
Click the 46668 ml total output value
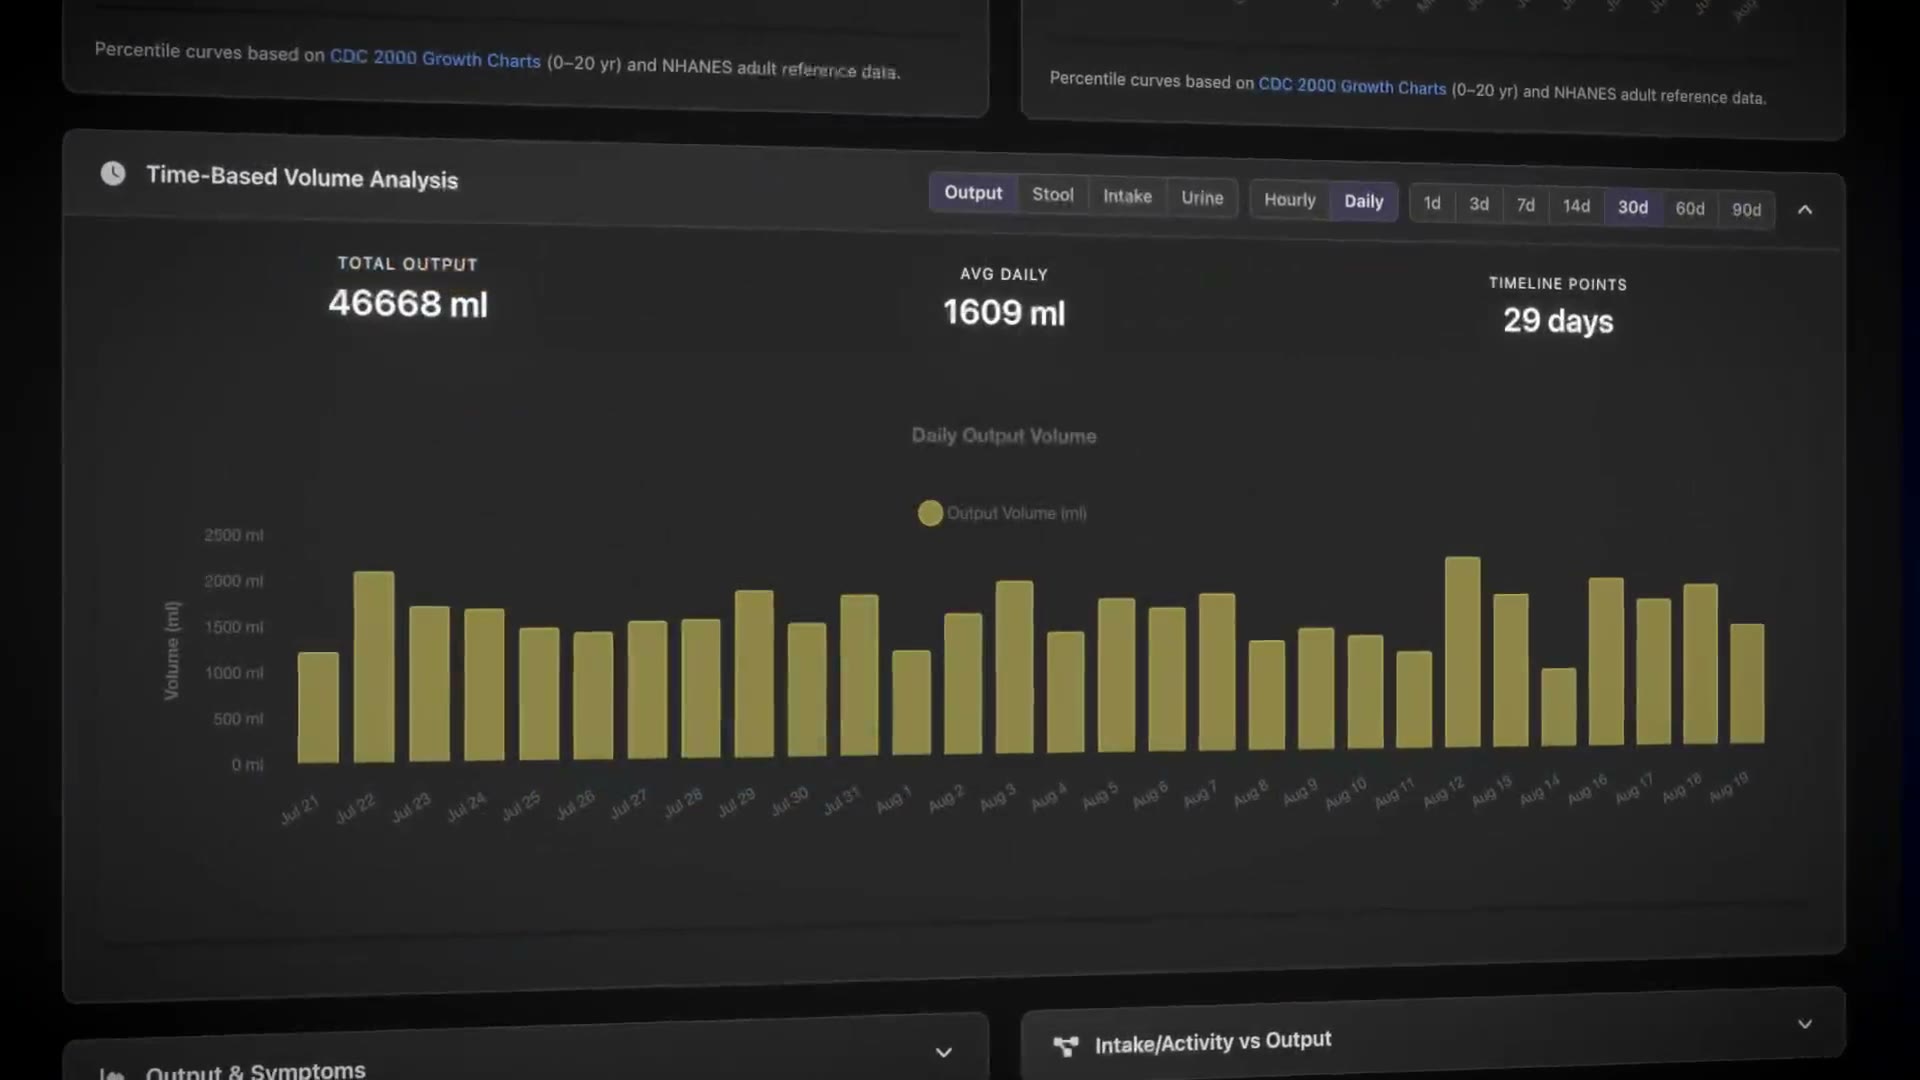[x=408, y=303]
